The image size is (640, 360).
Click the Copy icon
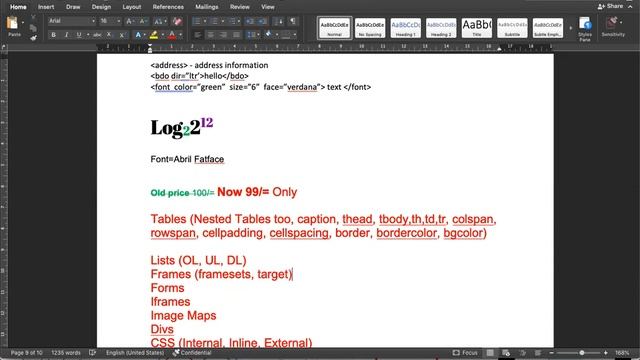pyautogui.click(x=33, y=28)
